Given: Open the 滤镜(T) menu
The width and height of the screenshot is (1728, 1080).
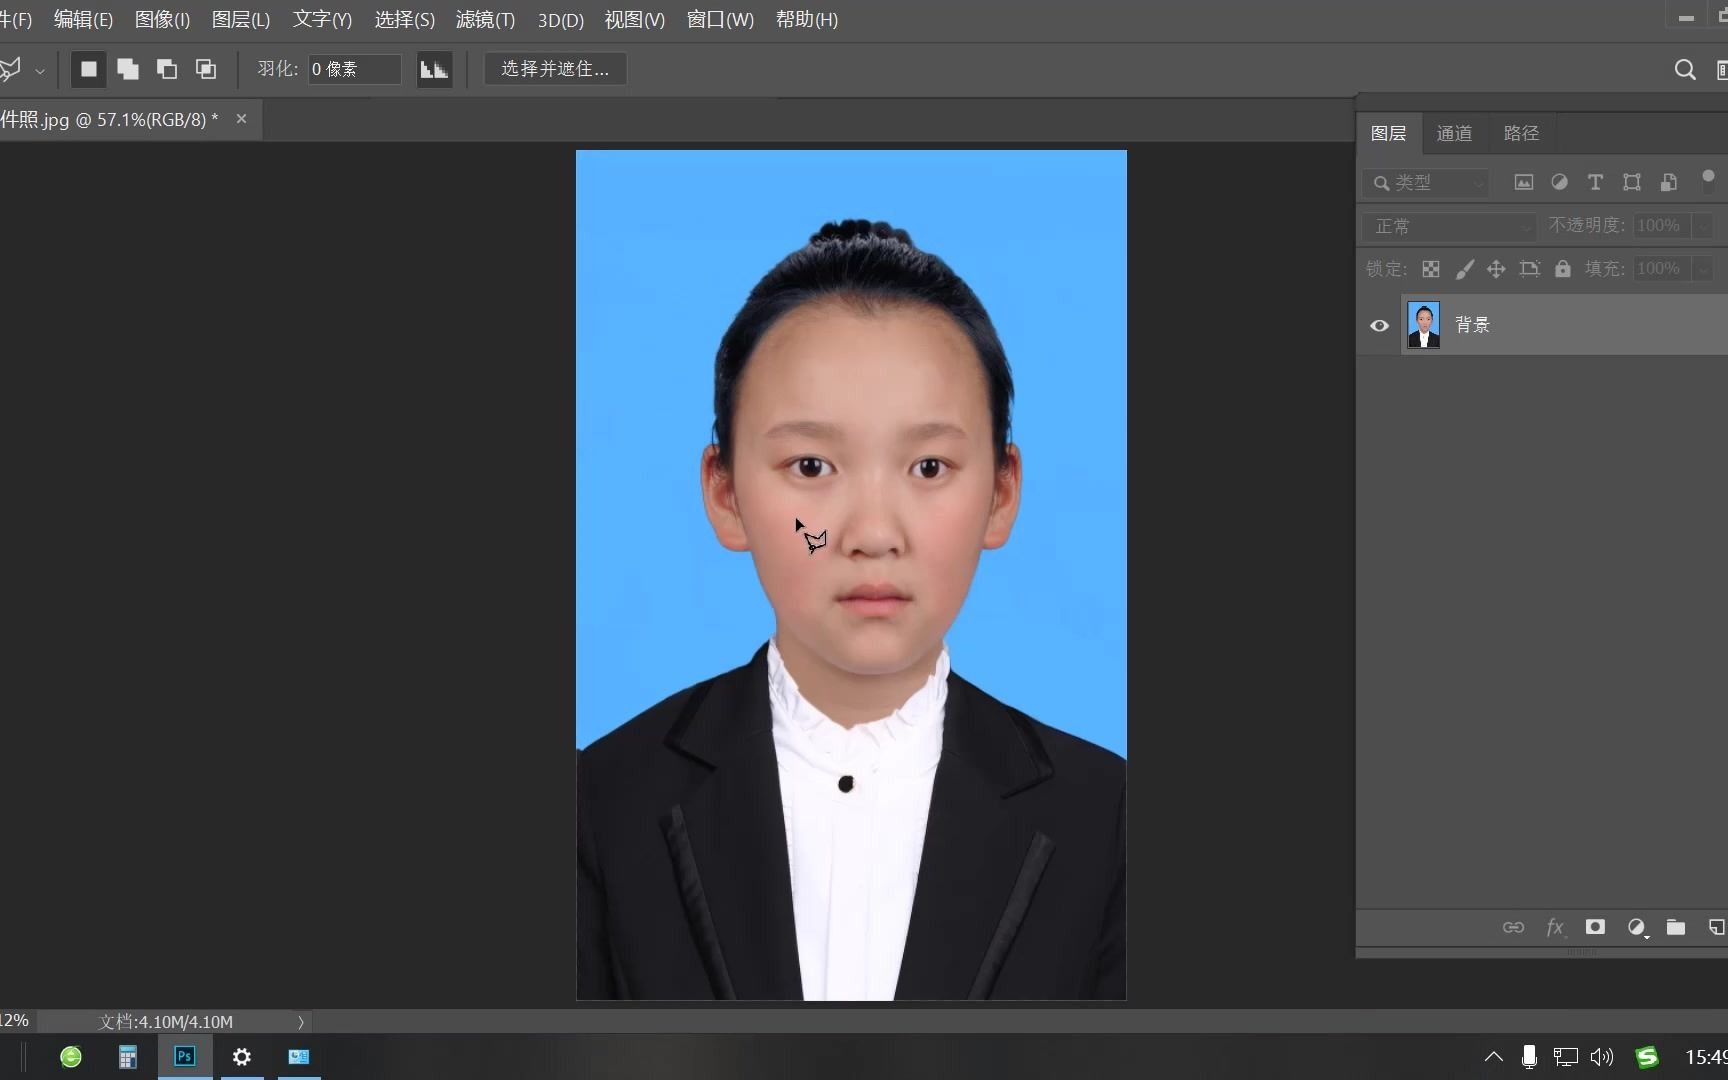Looking at the screenshot, I should tap(485, 19).
